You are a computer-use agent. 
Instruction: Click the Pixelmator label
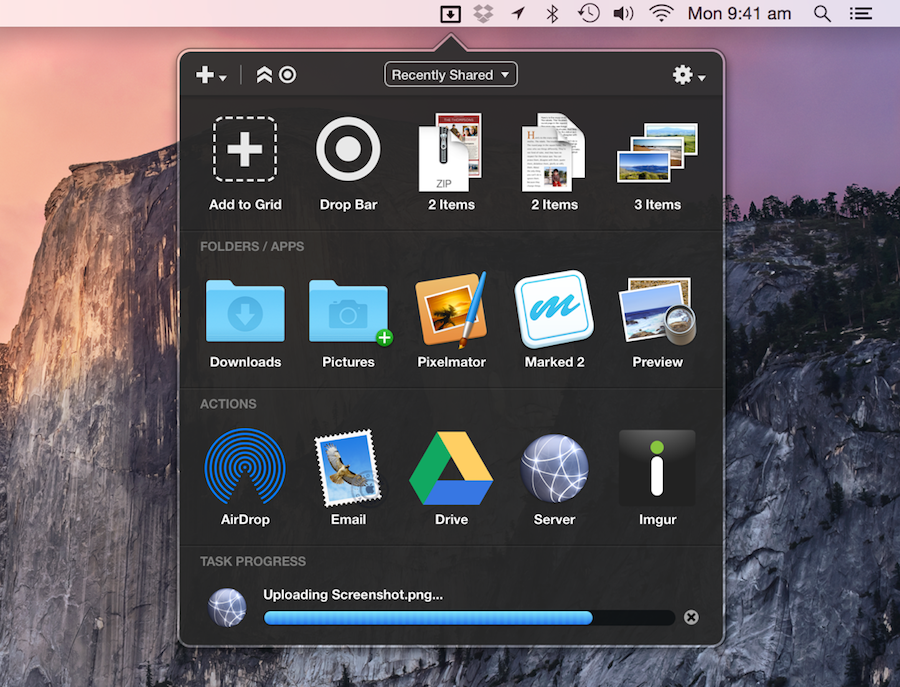click(x=451, y=362)
